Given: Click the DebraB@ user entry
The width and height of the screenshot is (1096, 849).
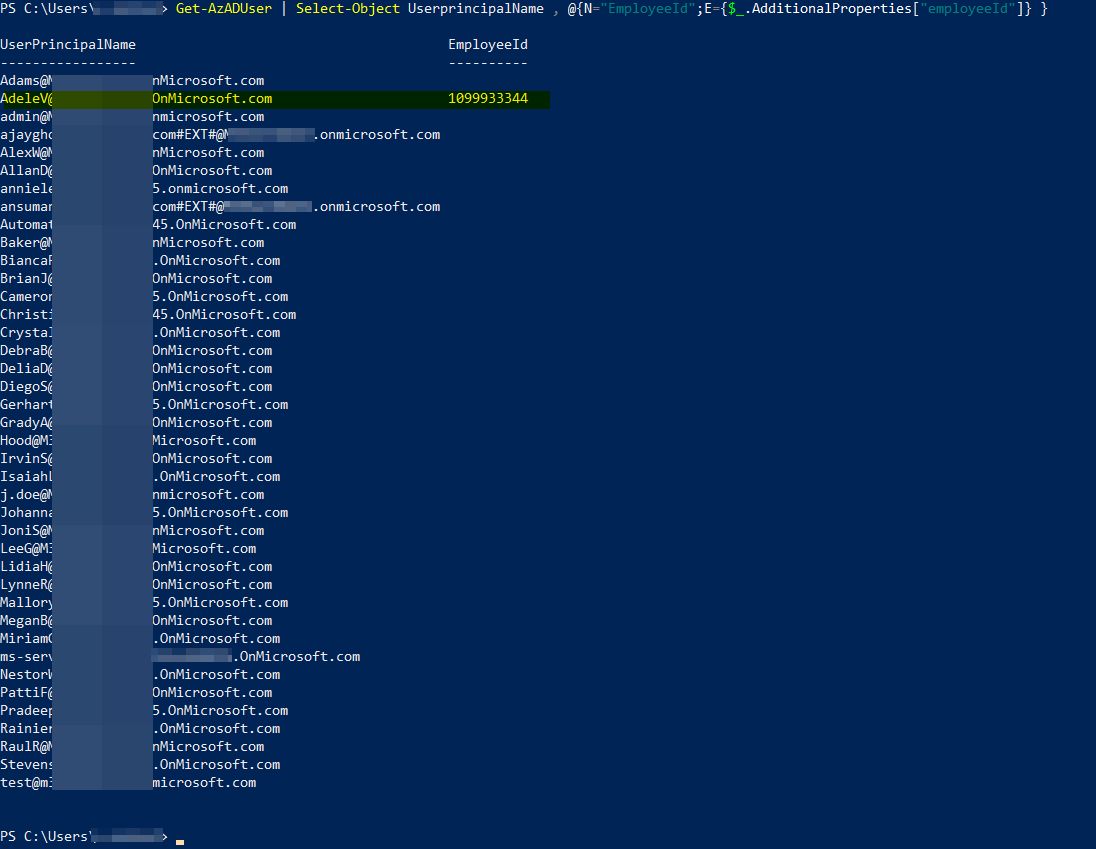Looking at the screenshot, I should pos(136,351).
